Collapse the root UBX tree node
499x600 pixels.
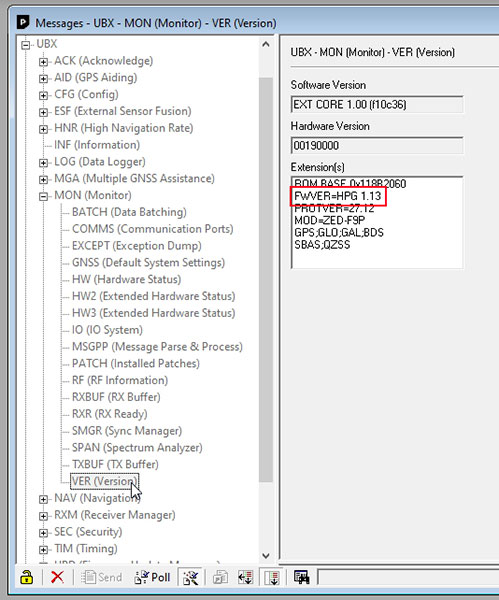[26, 45]
